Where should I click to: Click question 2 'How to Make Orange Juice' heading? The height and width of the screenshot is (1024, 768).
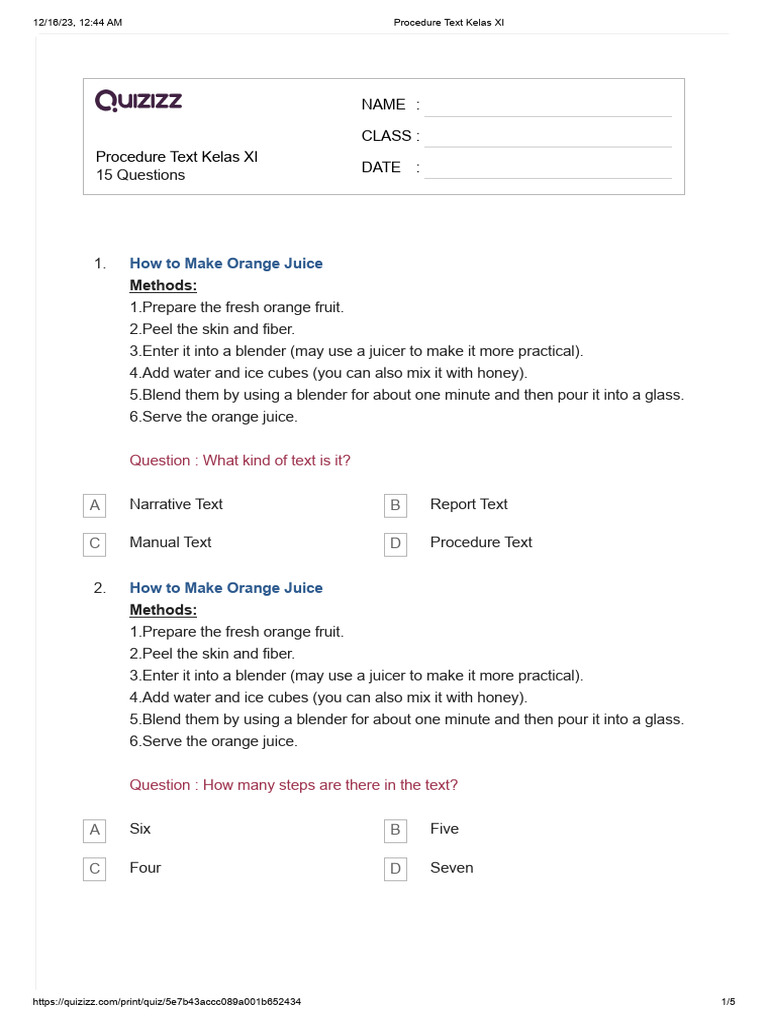pyautogui.click(x=226, y=588)
